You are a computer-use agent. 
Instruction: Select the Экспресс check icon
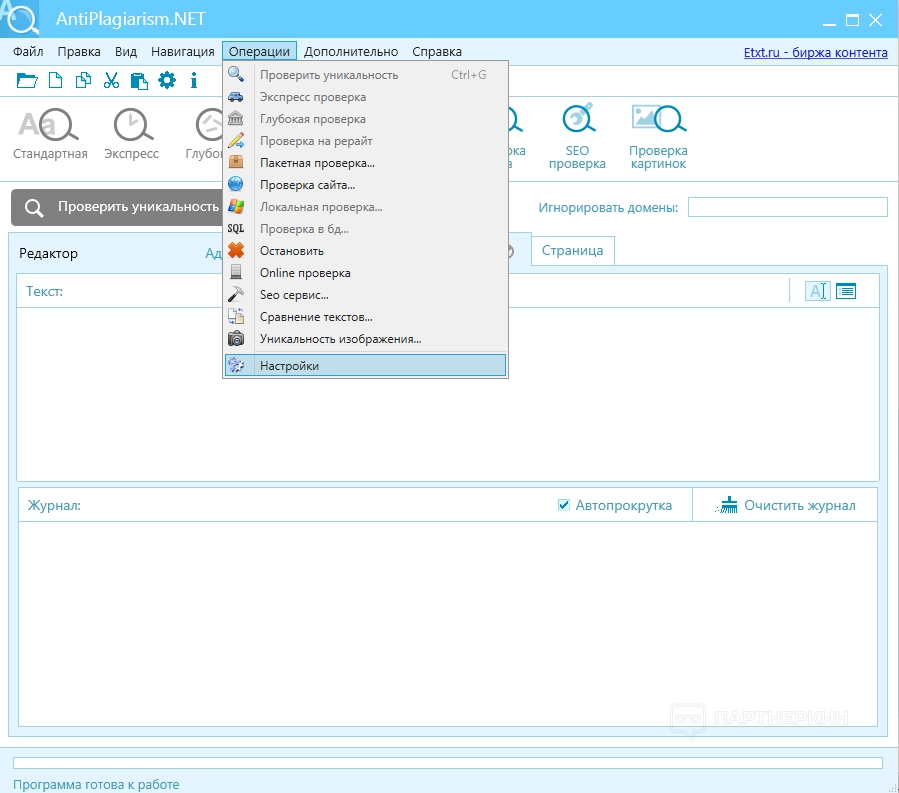click(131, 134)
